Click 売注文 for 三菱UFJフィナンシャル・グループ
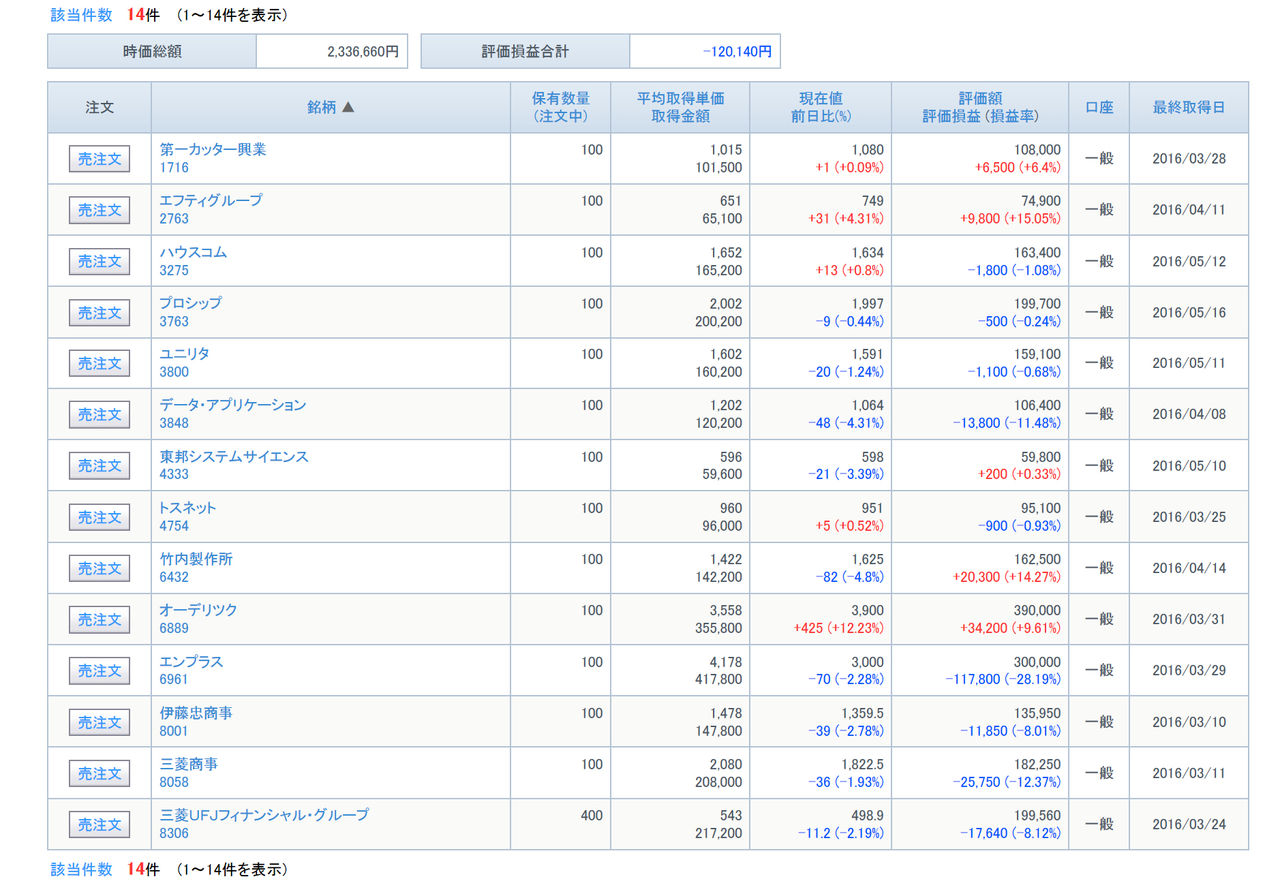1280x894 pixels. pos(99,825)
